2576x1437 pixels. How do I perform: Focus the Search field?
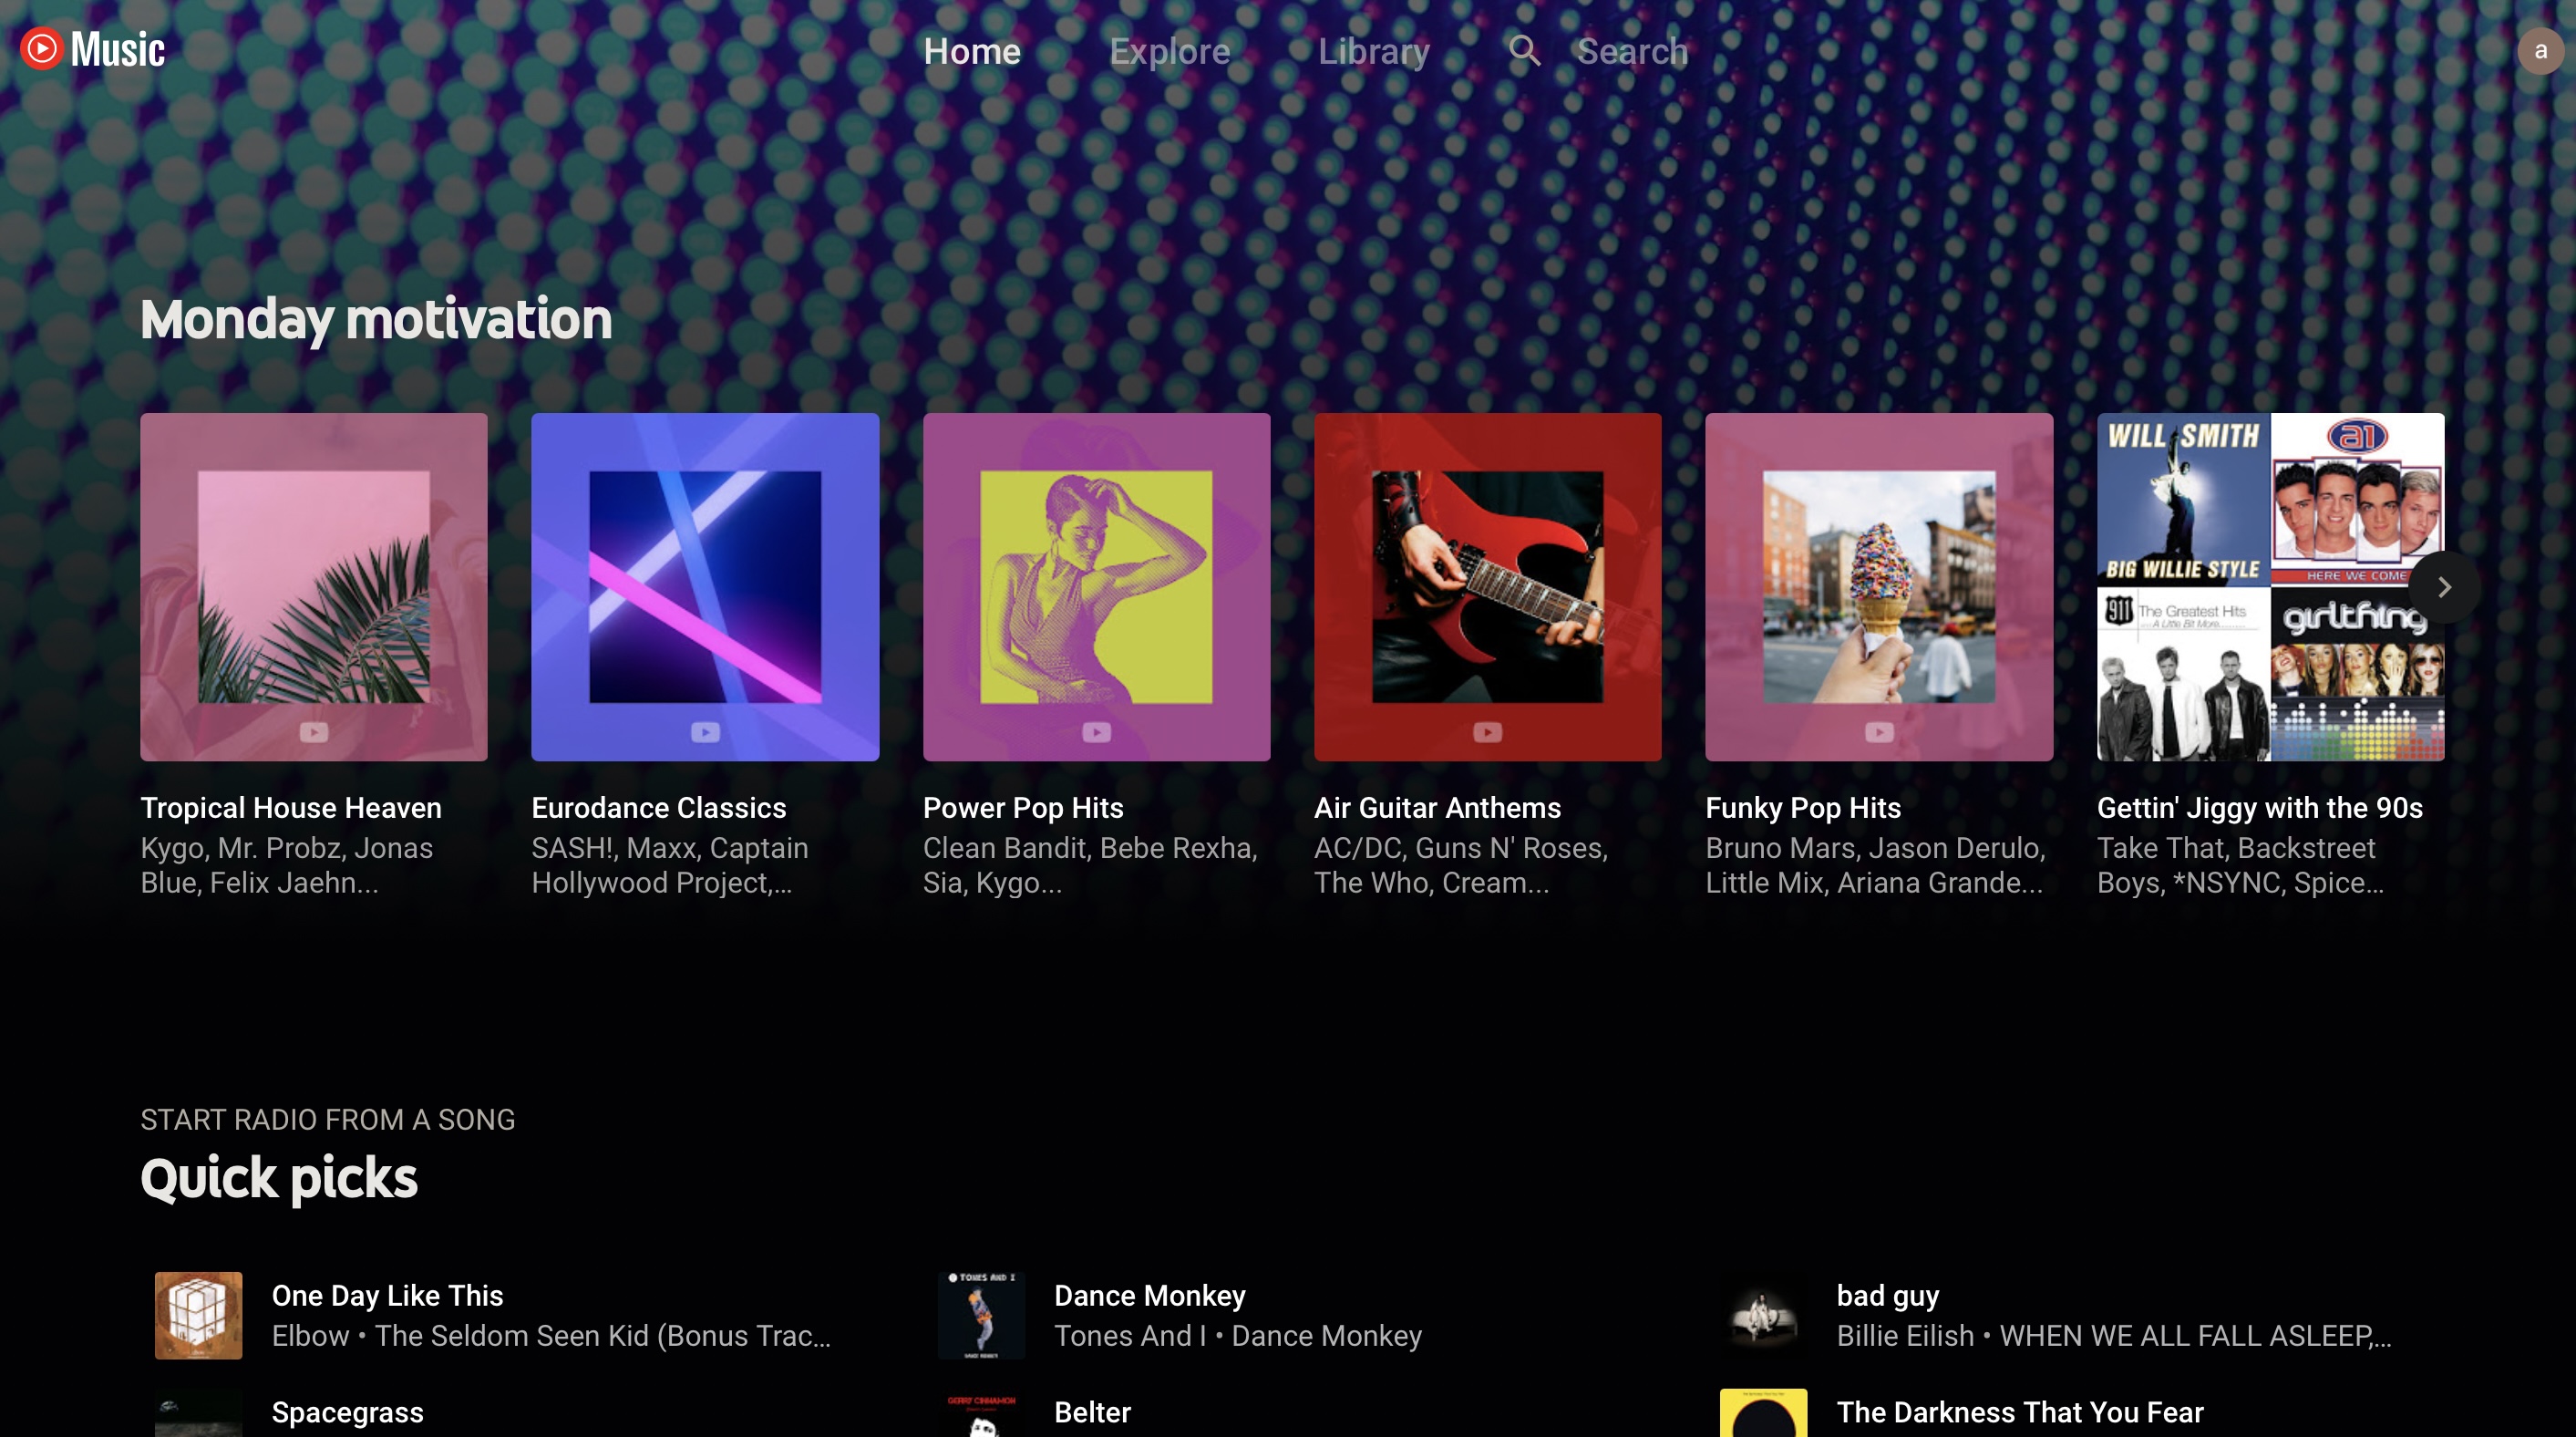click(x=1632, y=51)
